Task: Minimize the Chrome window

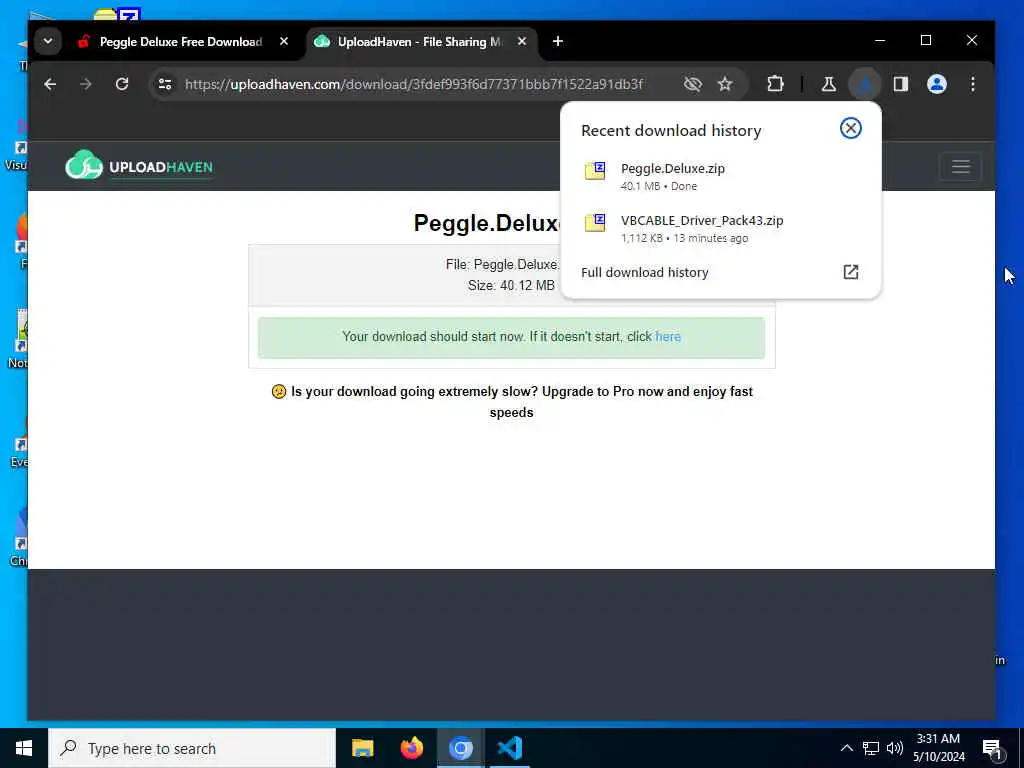Action: coord(880,40)
